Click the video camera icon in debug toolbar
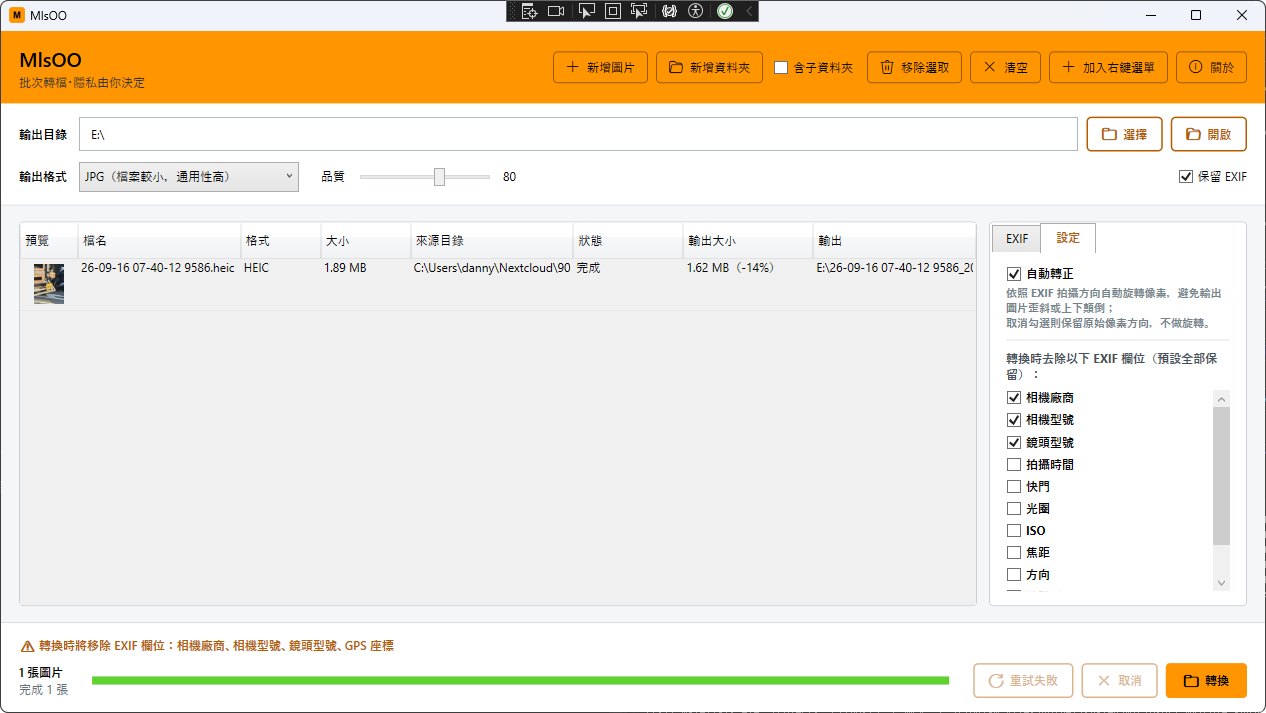The height and width of the screenshot is (713, 1266). (557, 11)
